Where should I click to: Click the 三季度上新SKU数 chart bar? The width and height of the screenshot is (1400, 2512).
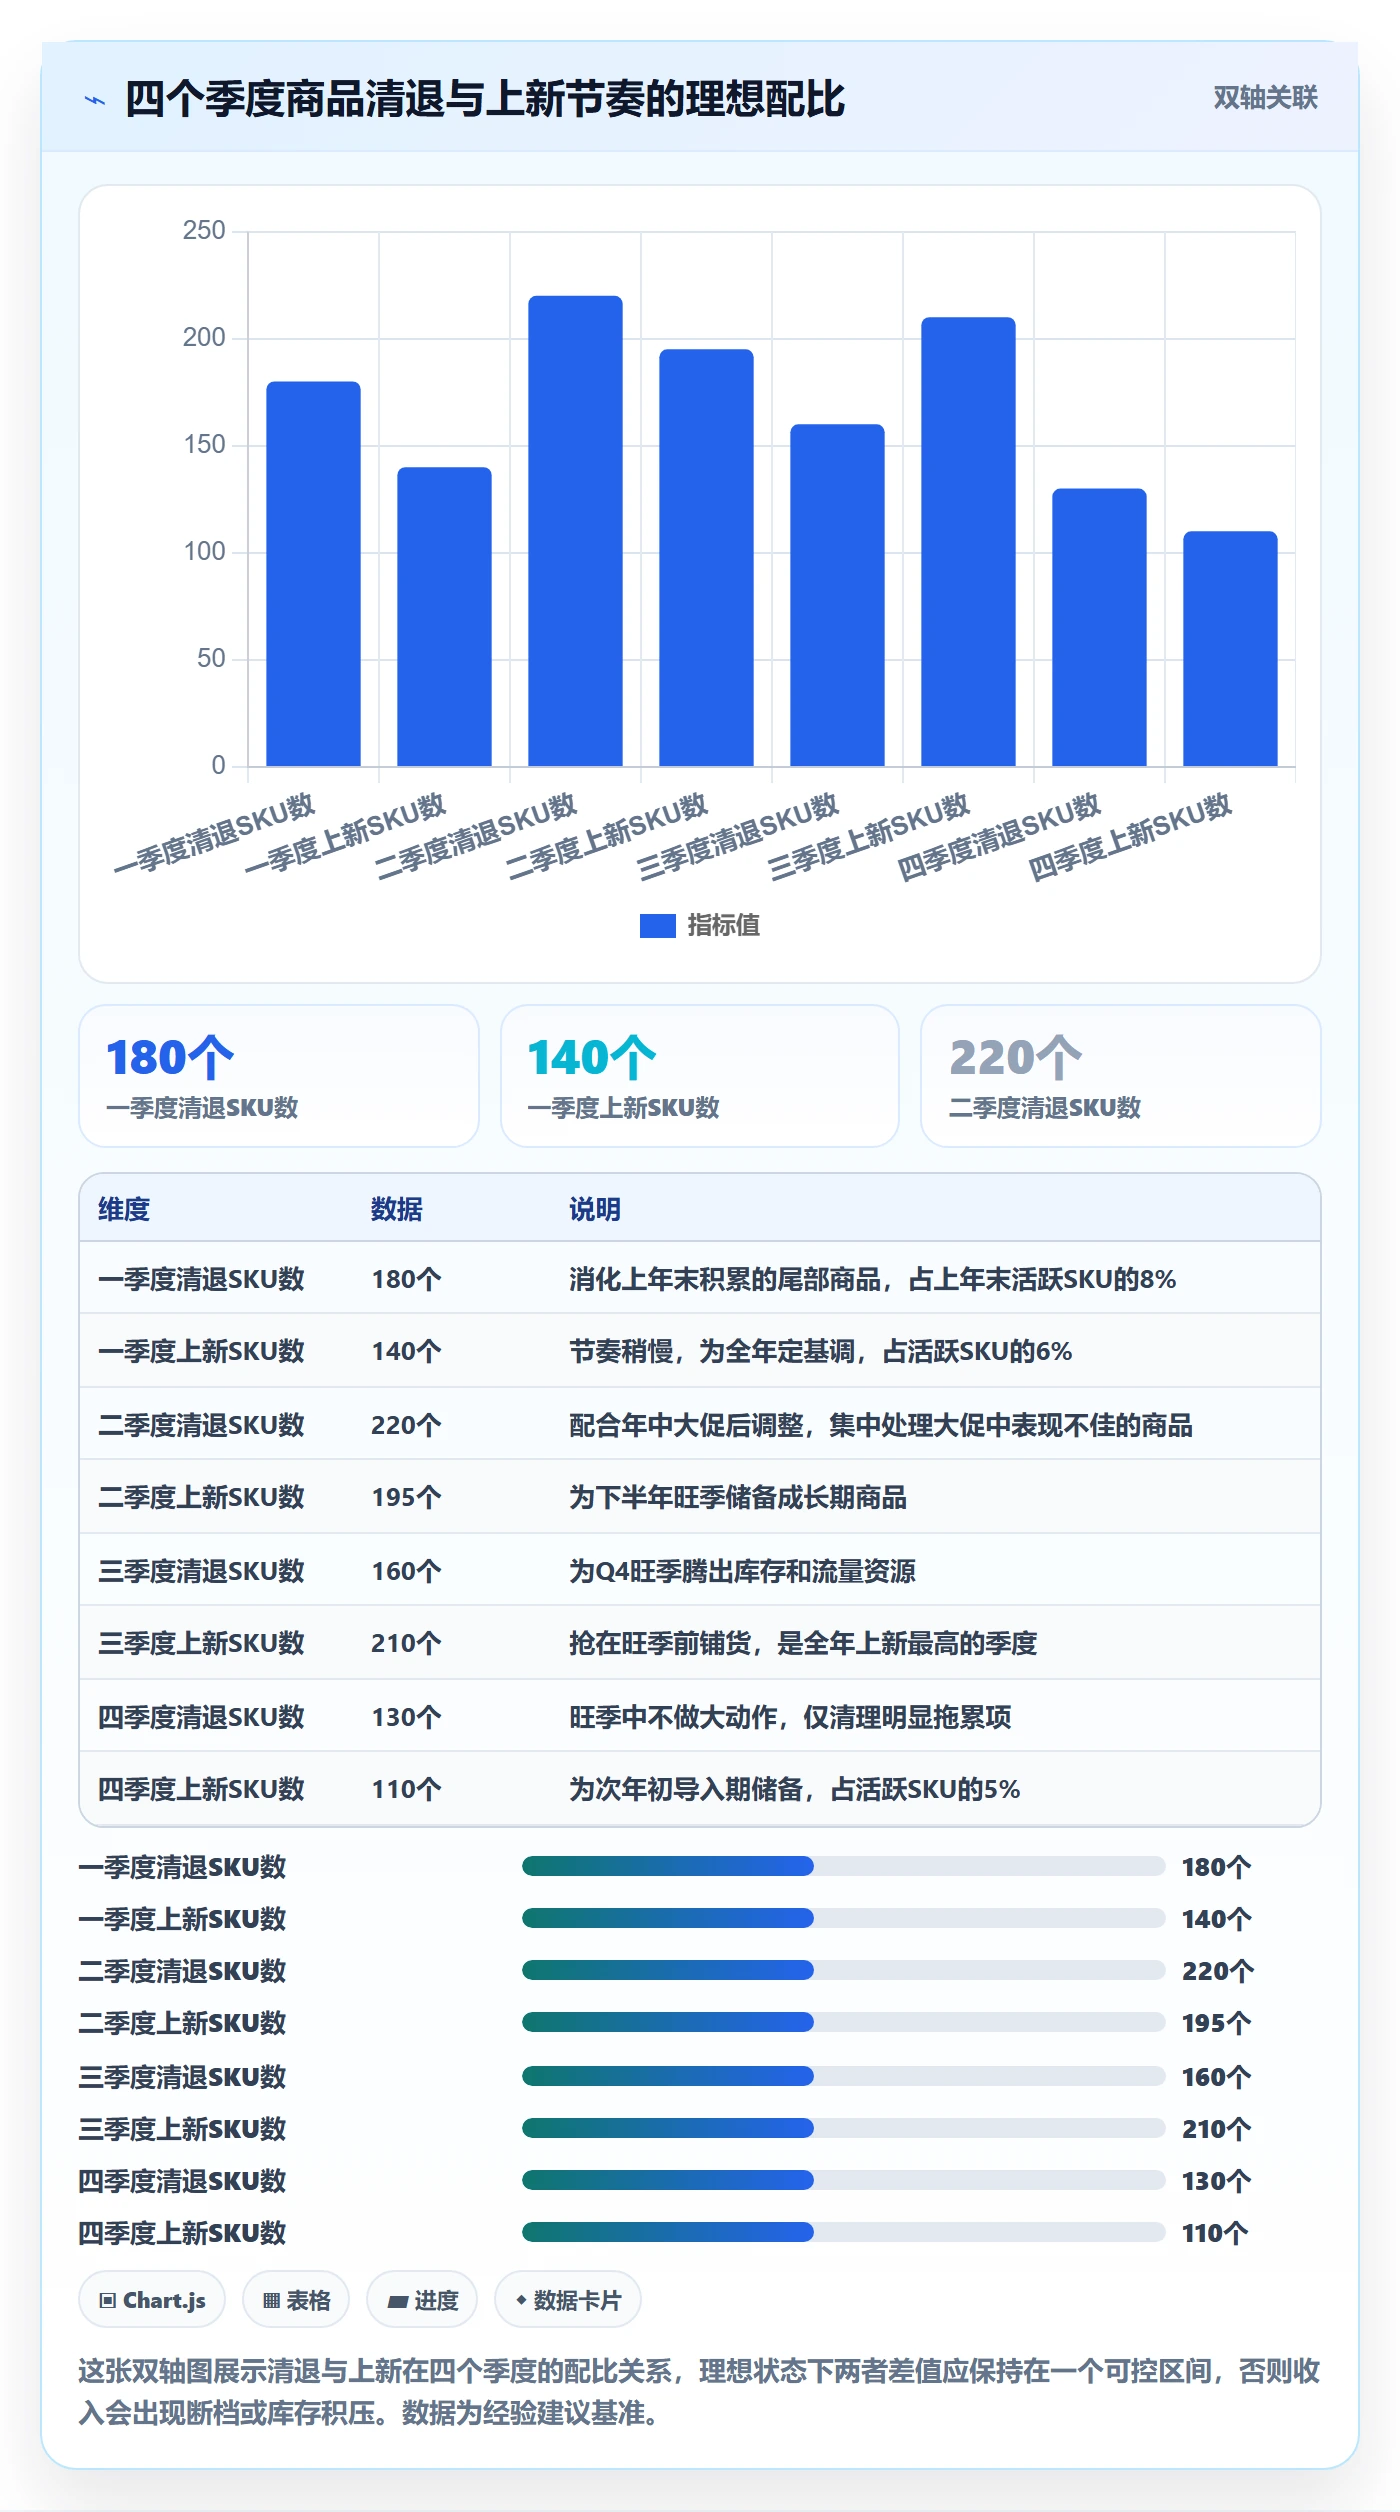[x=968, y=542]
